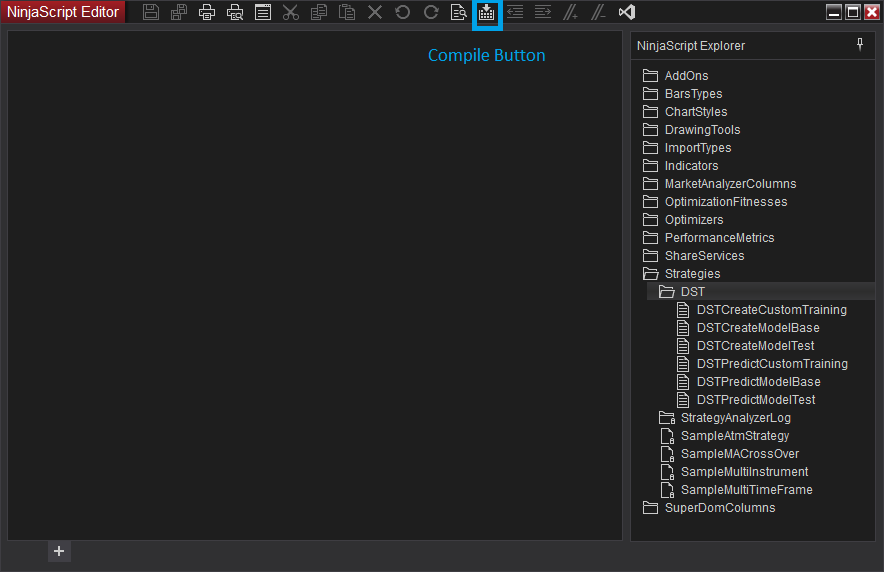Open the ShareServices folder
The width and height of the screenshot is (884, 572).
(693, 256)
